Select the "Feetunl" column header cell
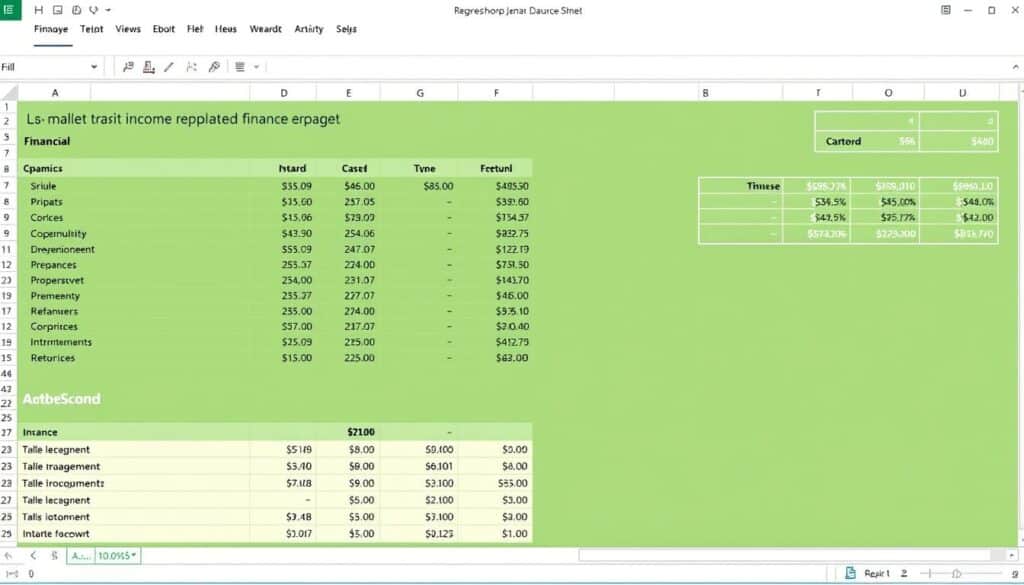The width and height of the screenshot is (1024, 585). tap(496, 168)
